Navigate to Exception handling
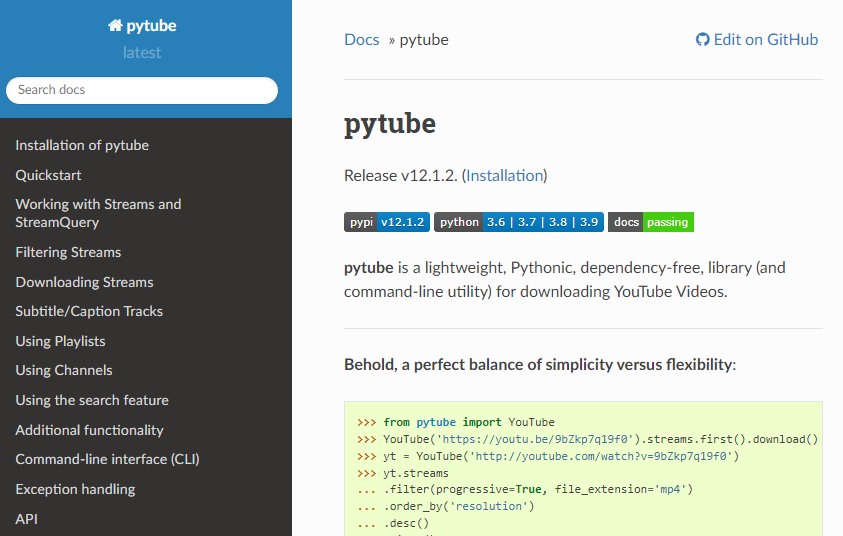Viewport: 843px width, 536px height. point(75,489)
